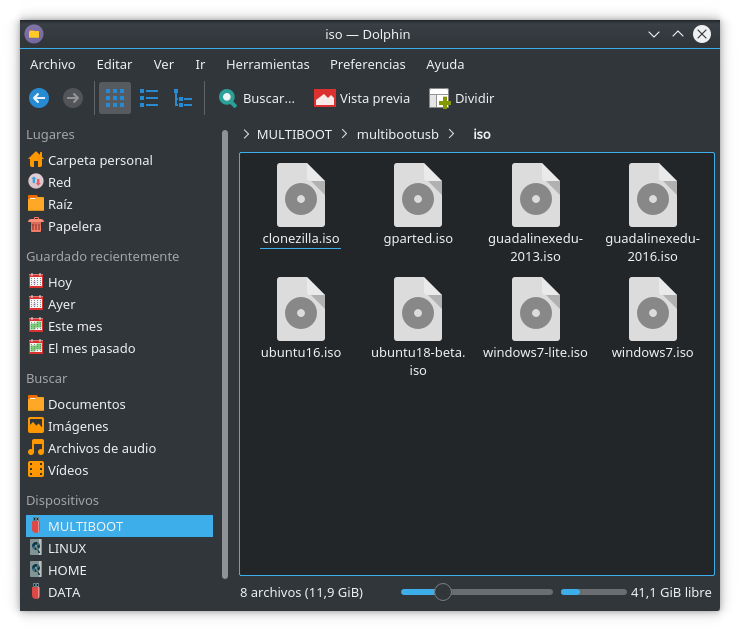
Task: Open the Ayuda menu
Action: coord(445,64)
